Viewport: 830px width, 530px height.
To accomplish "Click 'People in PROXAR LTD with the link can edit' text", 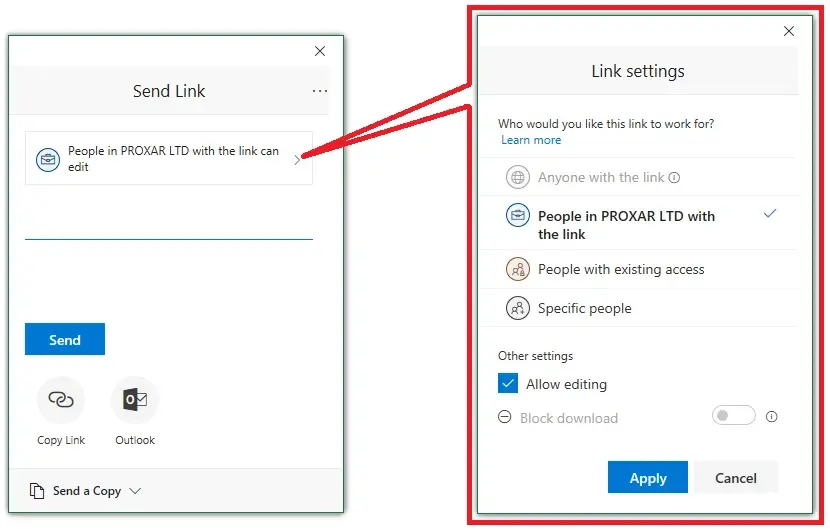I will click(x=173, y=158).
